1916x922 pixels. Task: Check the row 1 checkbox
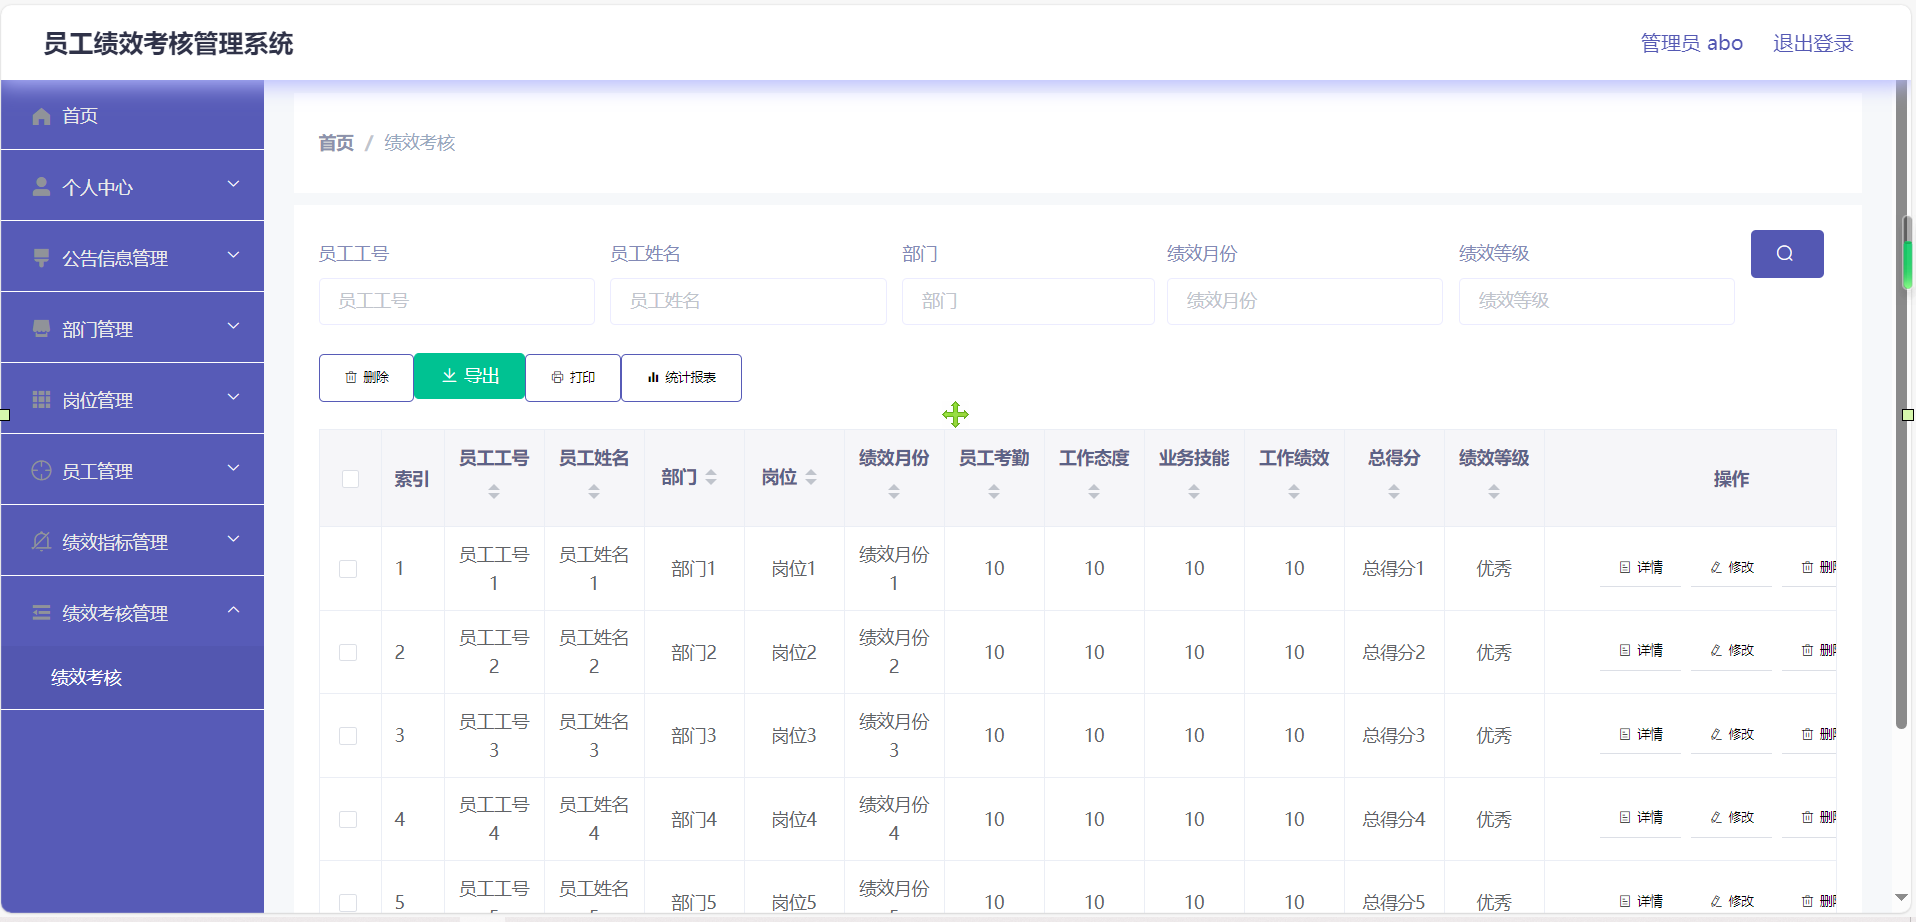[x=348, y=569]
